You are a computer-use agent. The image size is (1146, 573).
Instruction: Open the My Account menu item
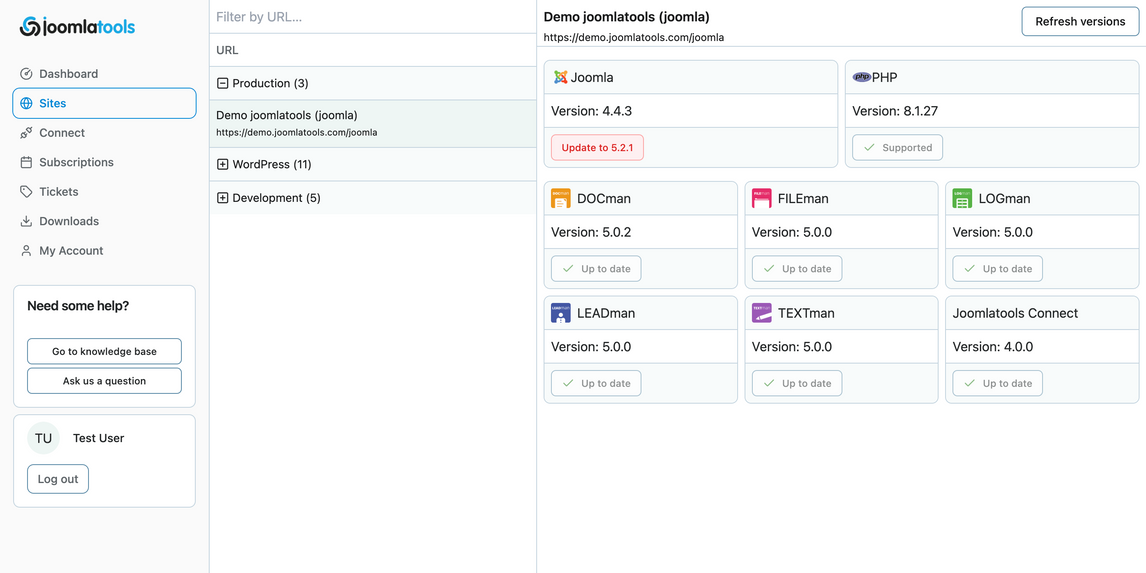tap(105, 251)
